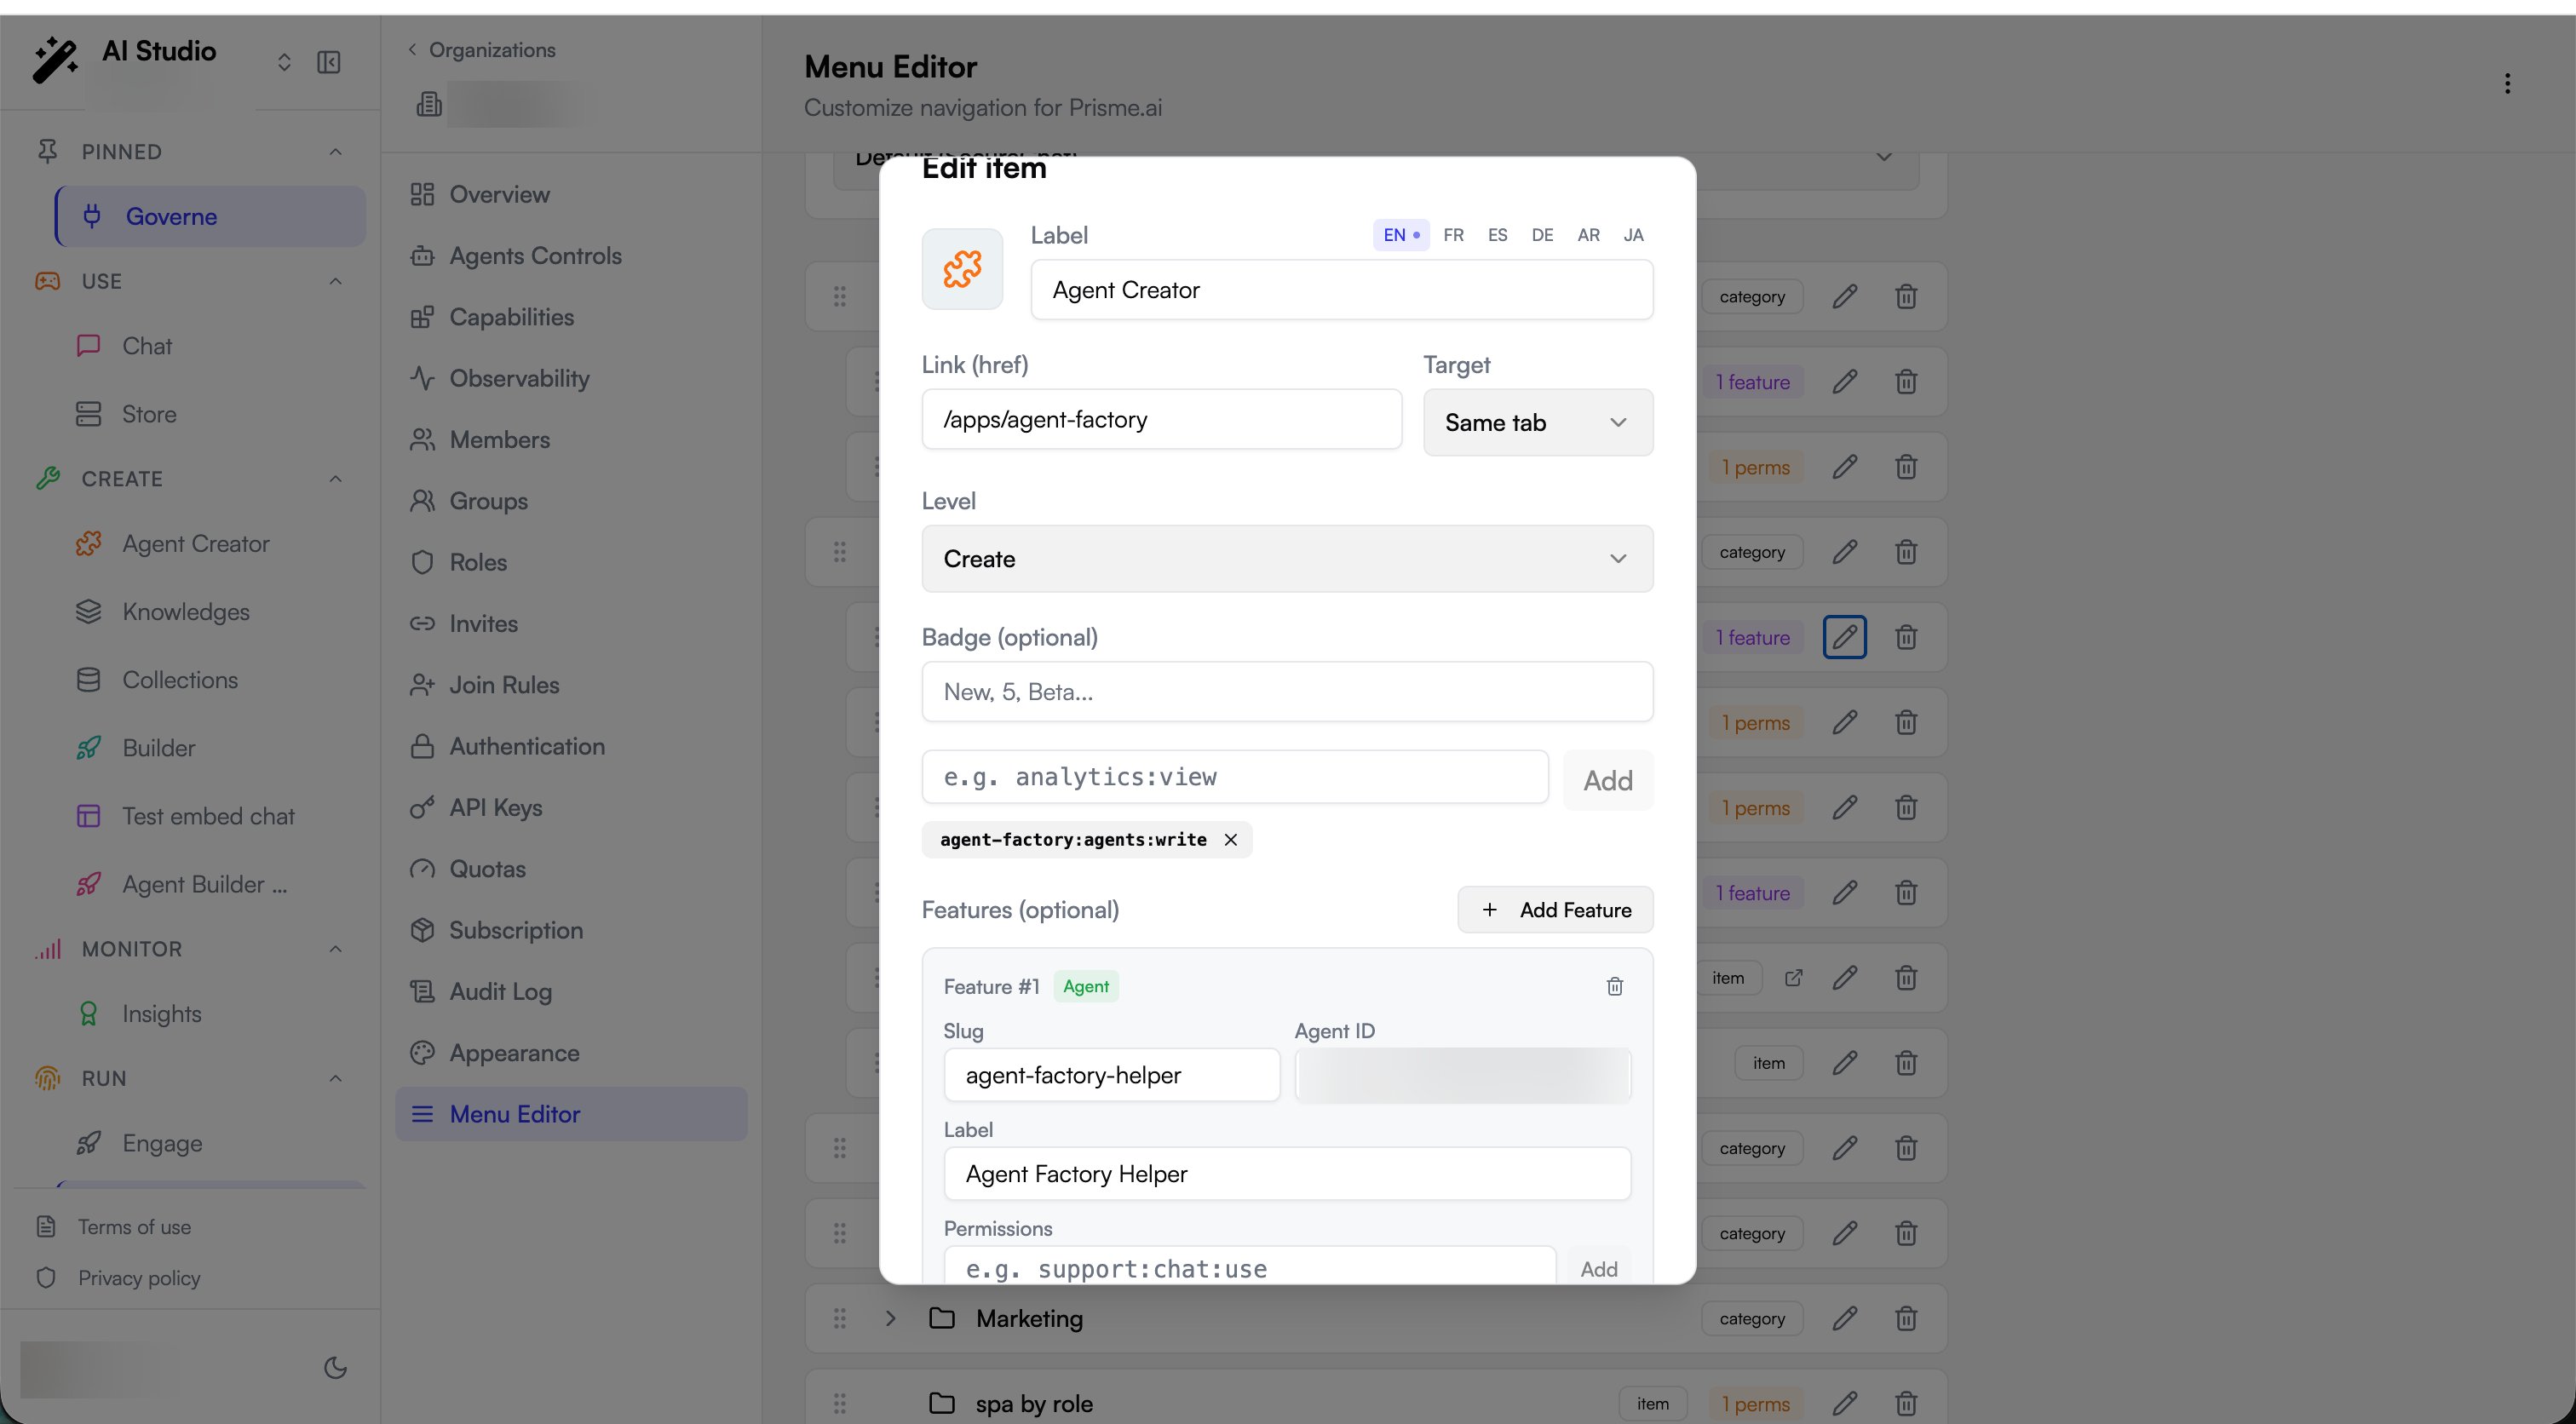
Task: Edit the Marketing category with its pencil icon
Action: pos(1845,1319)
